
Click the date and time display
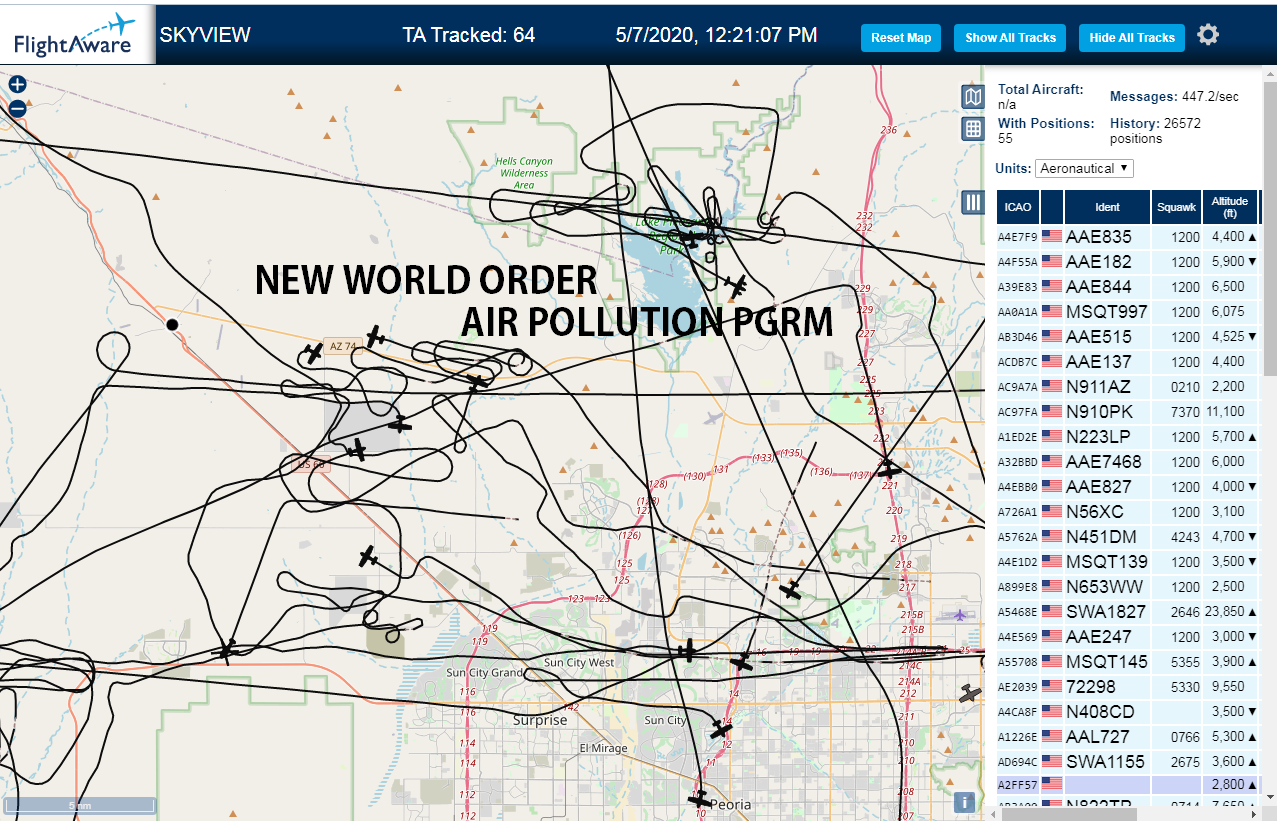[x=716, y=35]
